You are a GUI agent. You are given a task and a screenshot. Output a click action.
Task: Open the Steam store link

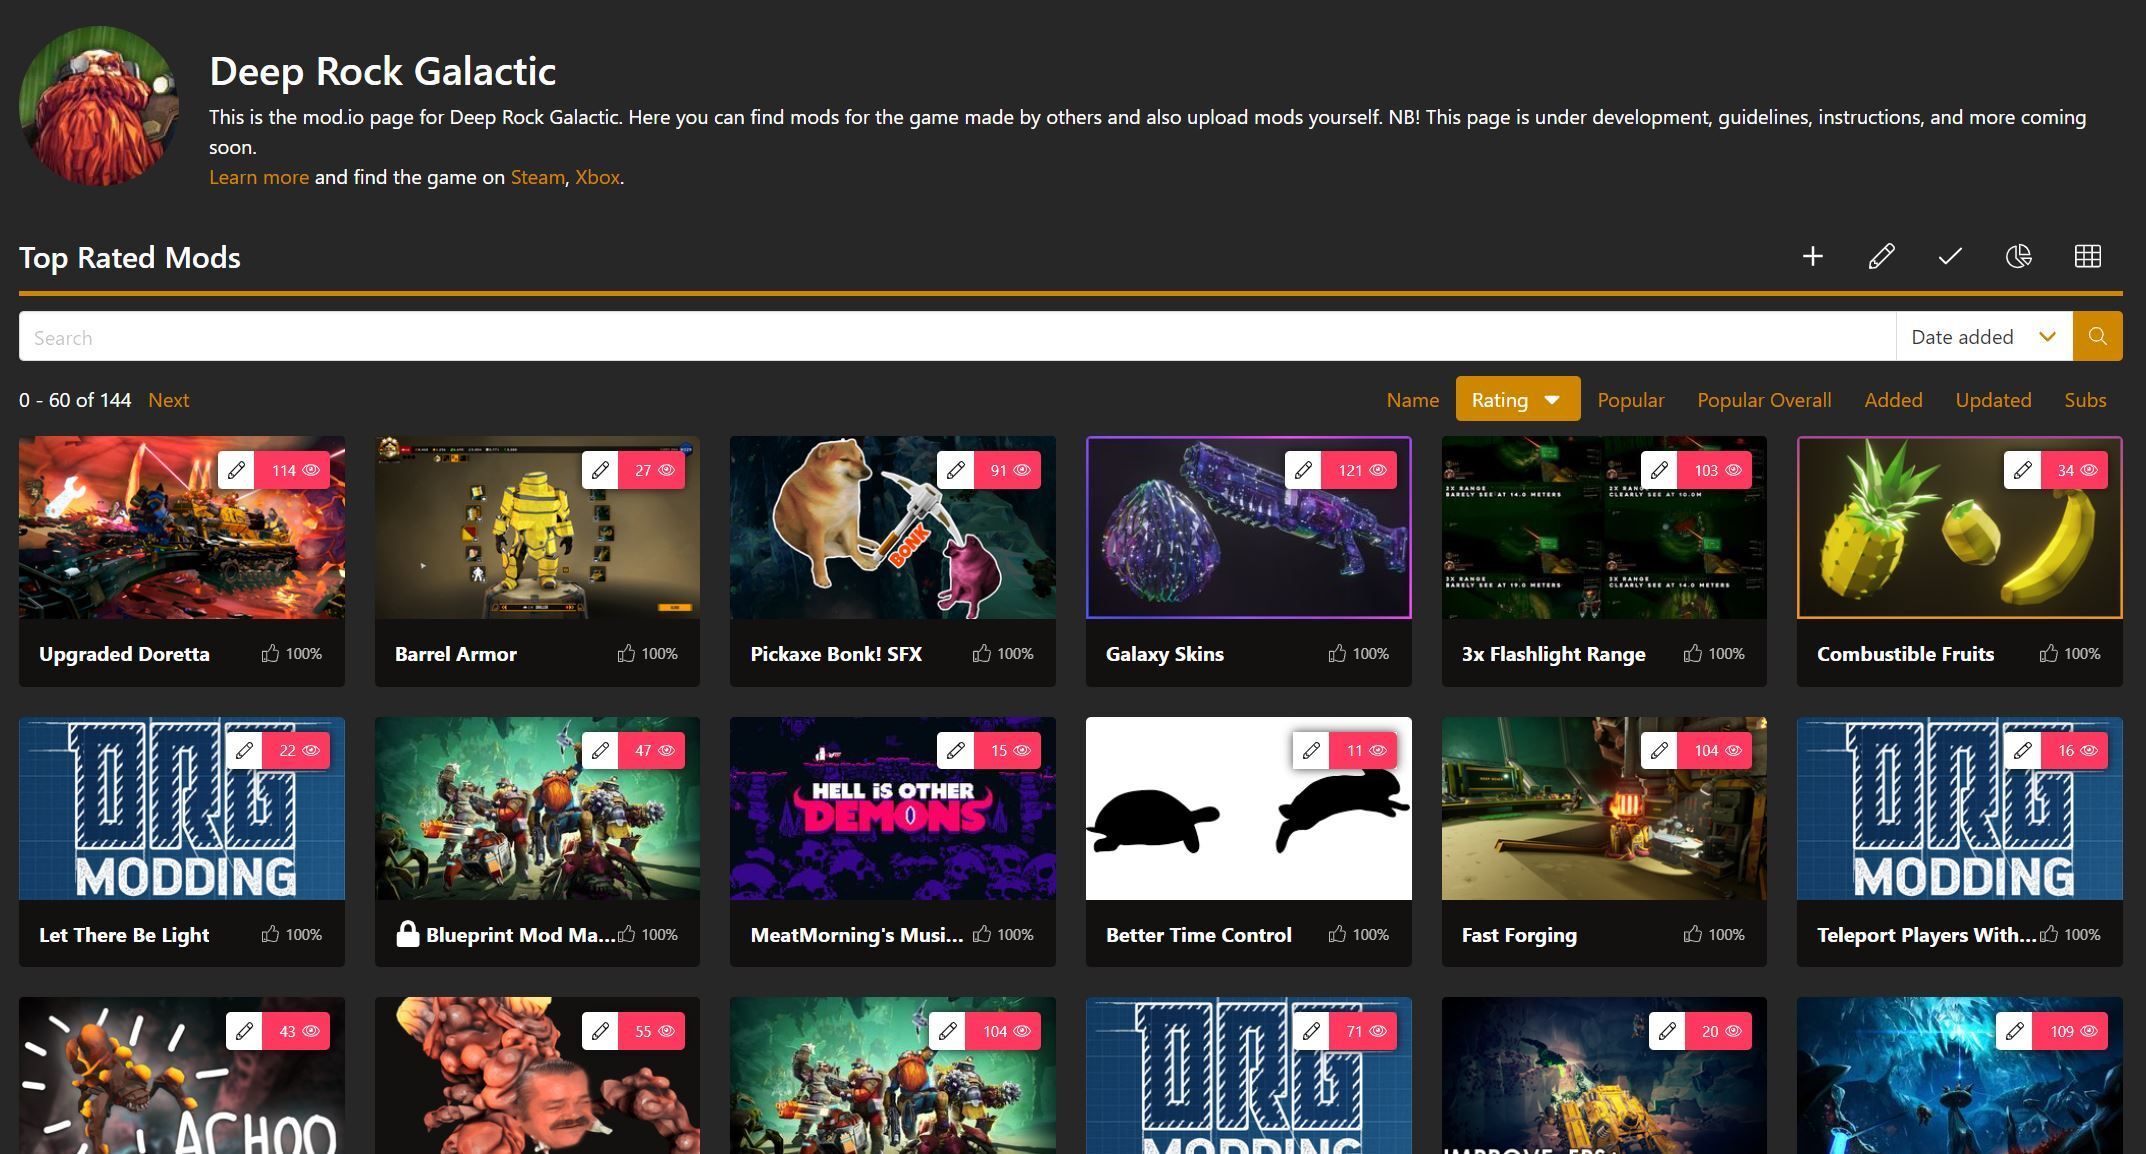pos(538,177)
